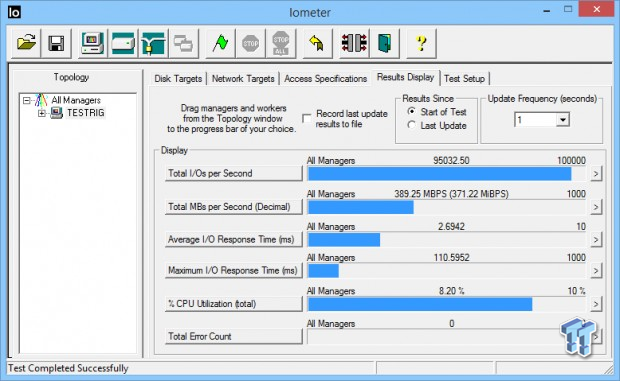Screen dimensions: 620x381
Task: Click the 95032.50 IOPS value
Action: click(451, 160)
